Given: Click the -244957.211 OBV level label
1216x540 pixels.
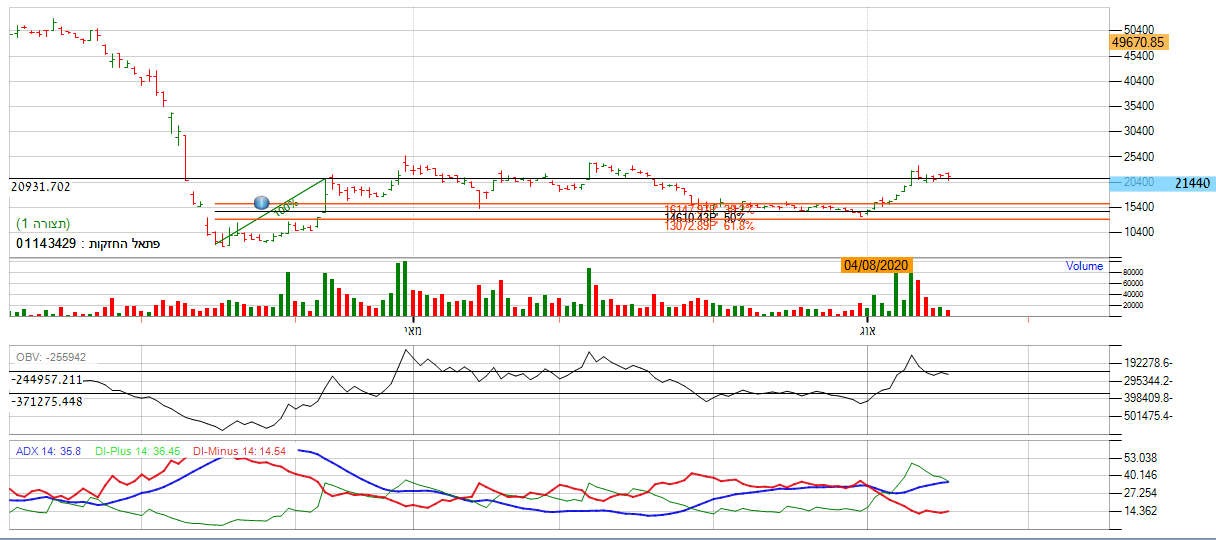Looking at the screenshot, I should coord(47,380).
